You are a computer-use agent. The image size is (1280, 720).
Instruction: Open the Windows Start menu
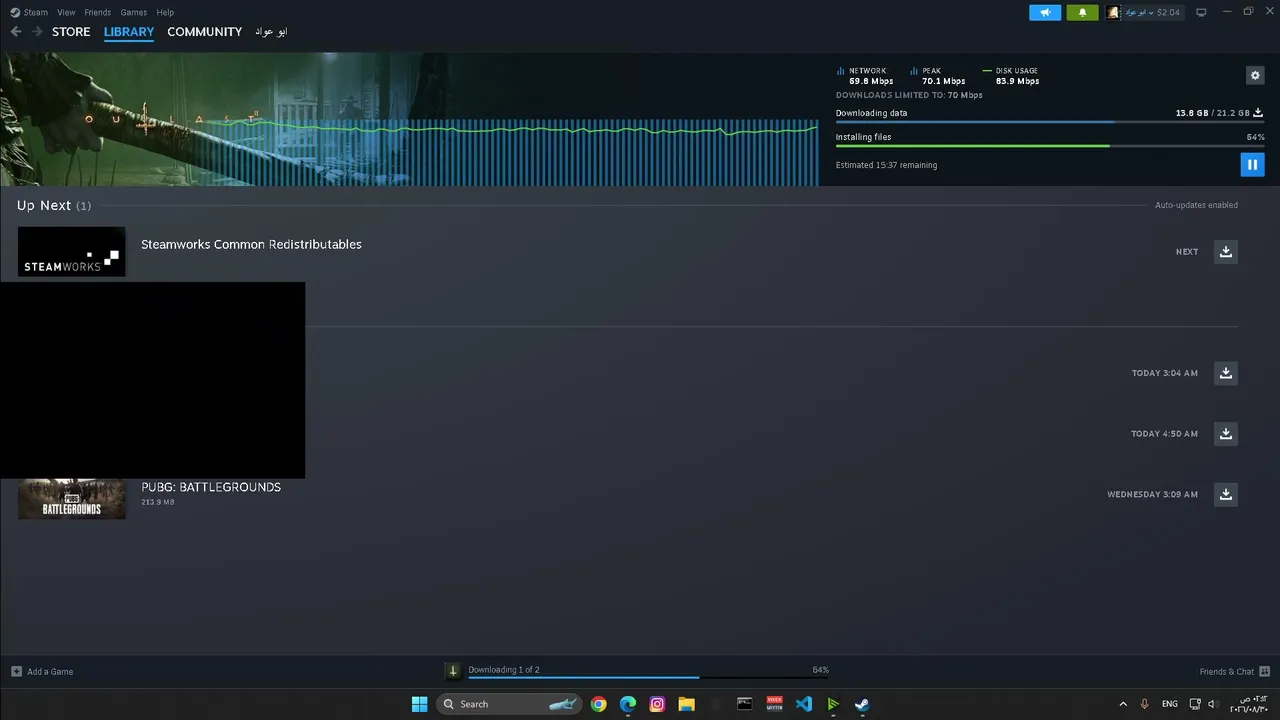coord(420,704)
